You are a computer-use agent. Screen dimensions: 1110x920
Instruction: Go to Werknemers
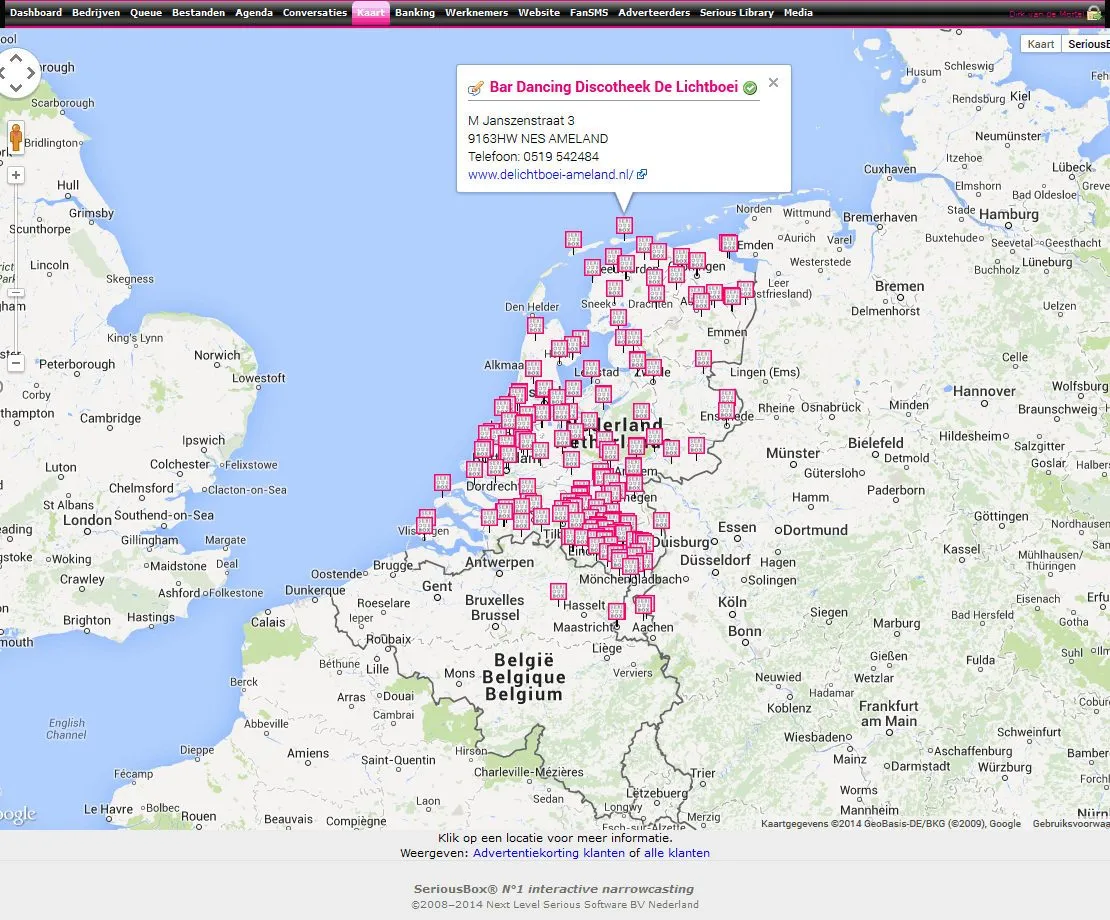point(476,13)
